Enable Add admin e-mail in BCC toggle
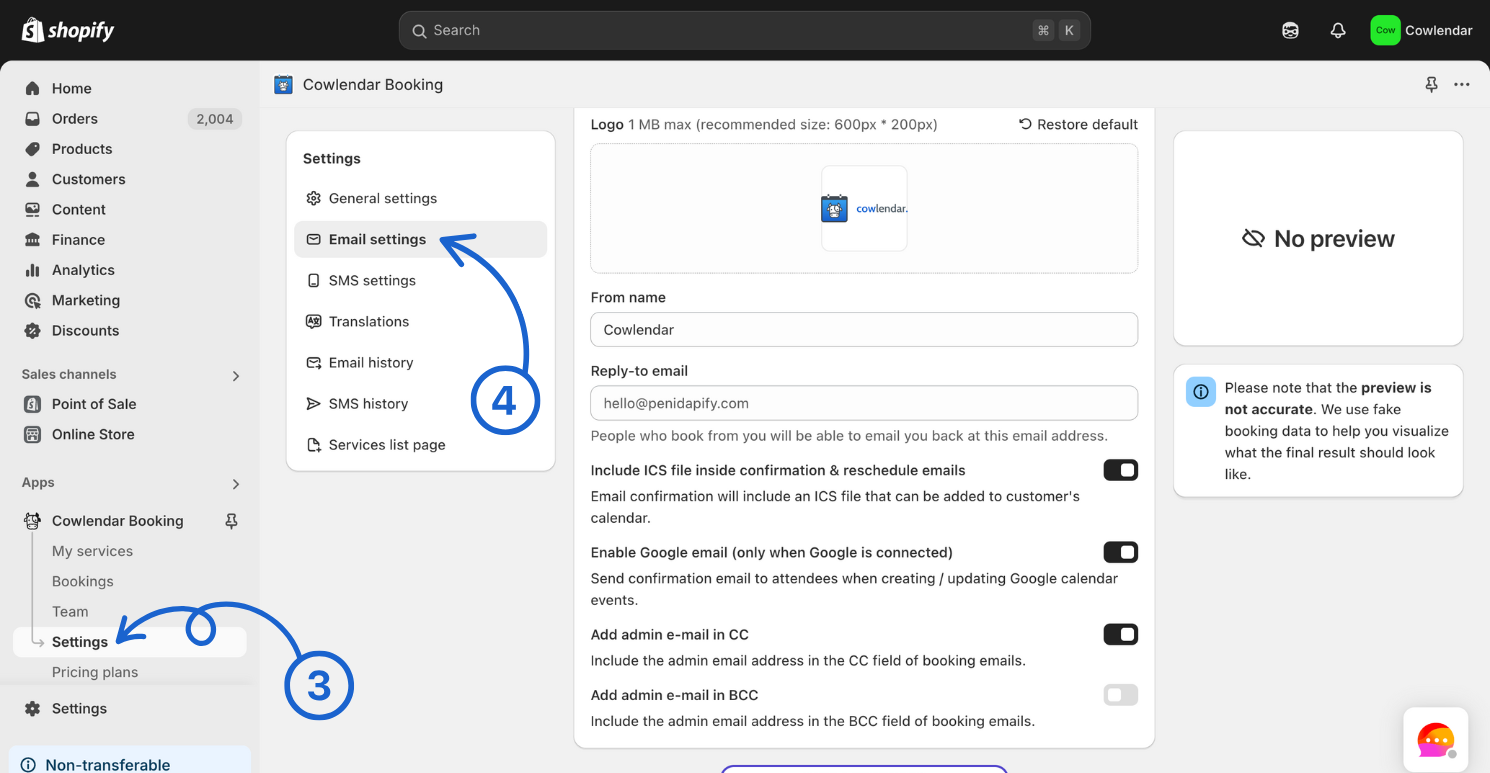The width and height of the screenshot is (1490, 773). coord(1120,695)
